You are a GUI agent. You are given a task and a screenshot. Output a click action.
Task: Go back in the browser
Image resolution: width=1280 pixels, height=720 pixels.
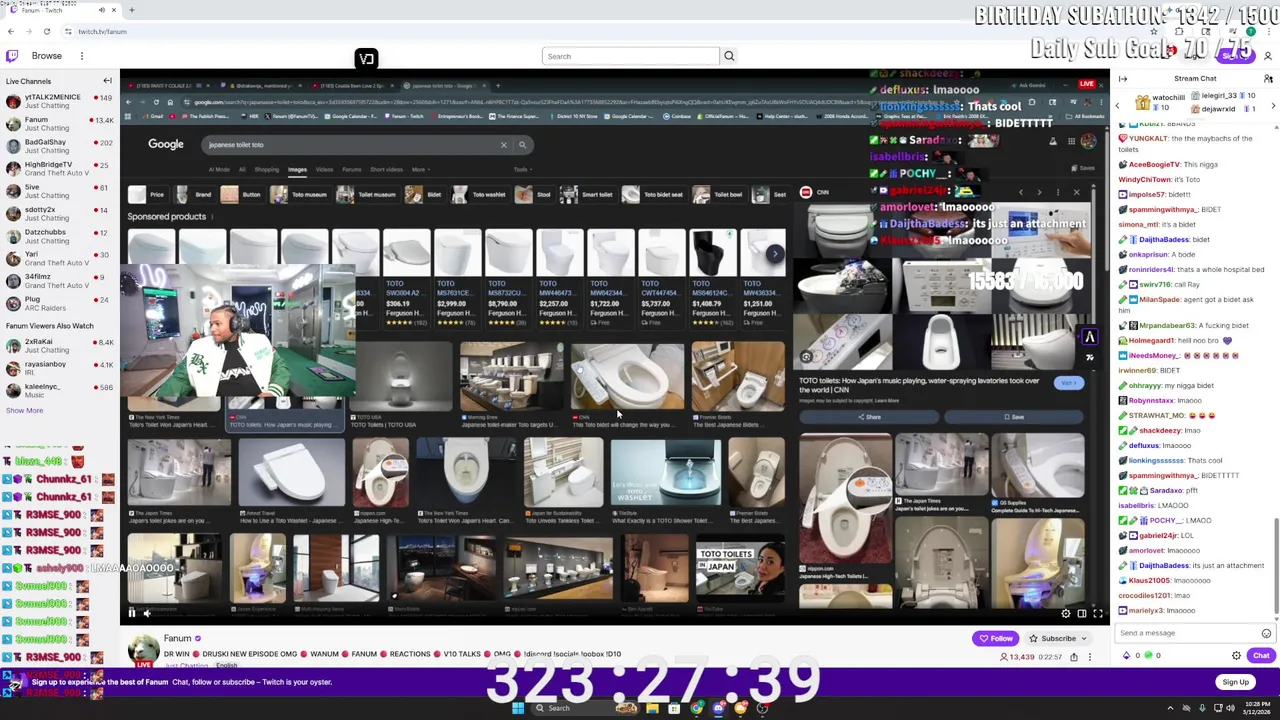click(11, 32)
